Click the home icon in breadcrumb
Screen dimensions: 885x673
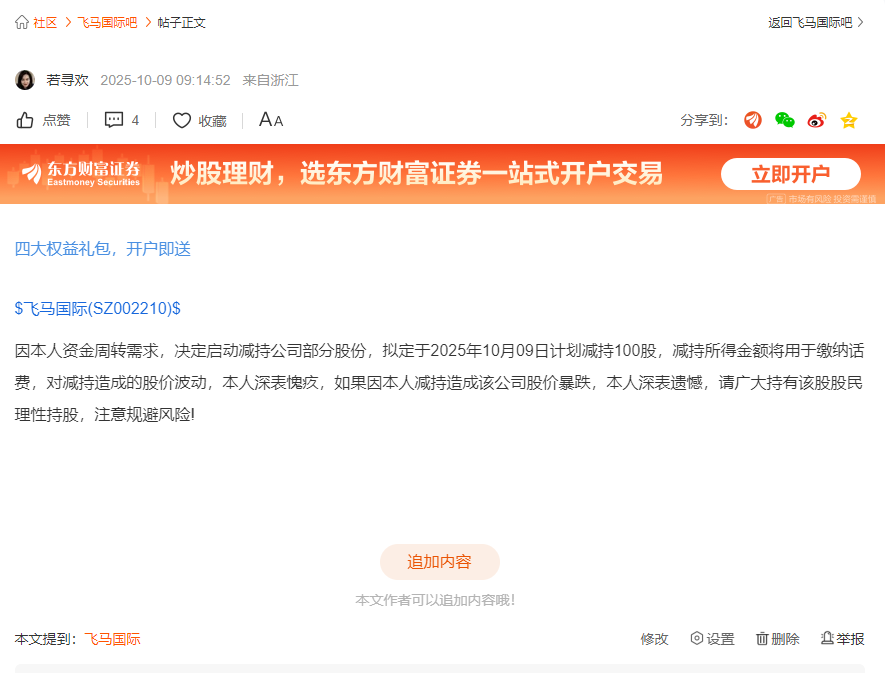(x=22, y=23)
